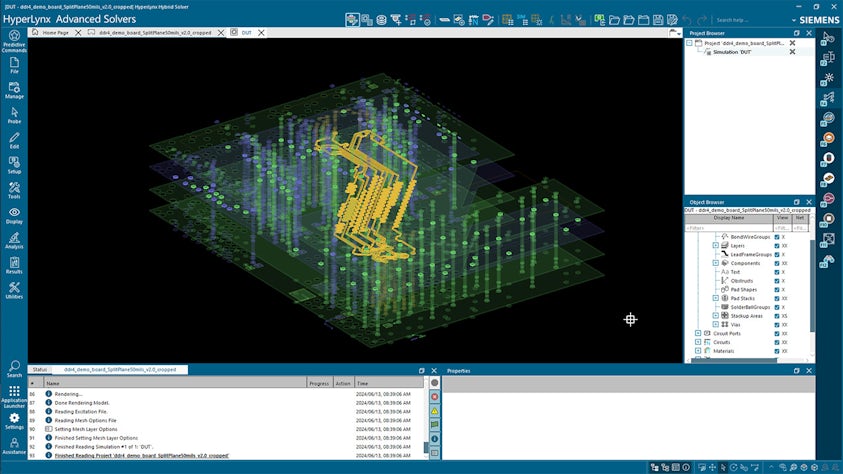Toggle the Layers view checkbox
Screen dimensions: 843x474
click(x=777, y=246)
